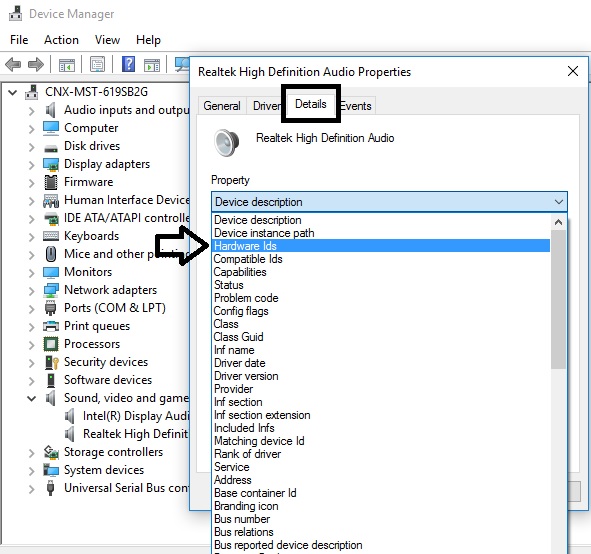Image resolution: width=591 pixels, height=554 pixels.
Task: Expand the Display adapters node
Action: (32, 165)
